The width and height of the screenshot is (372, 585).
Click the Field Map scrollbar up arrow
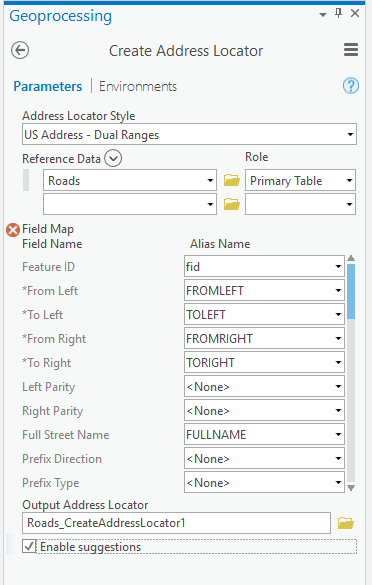pyautogui.click(x=351, y=258)
